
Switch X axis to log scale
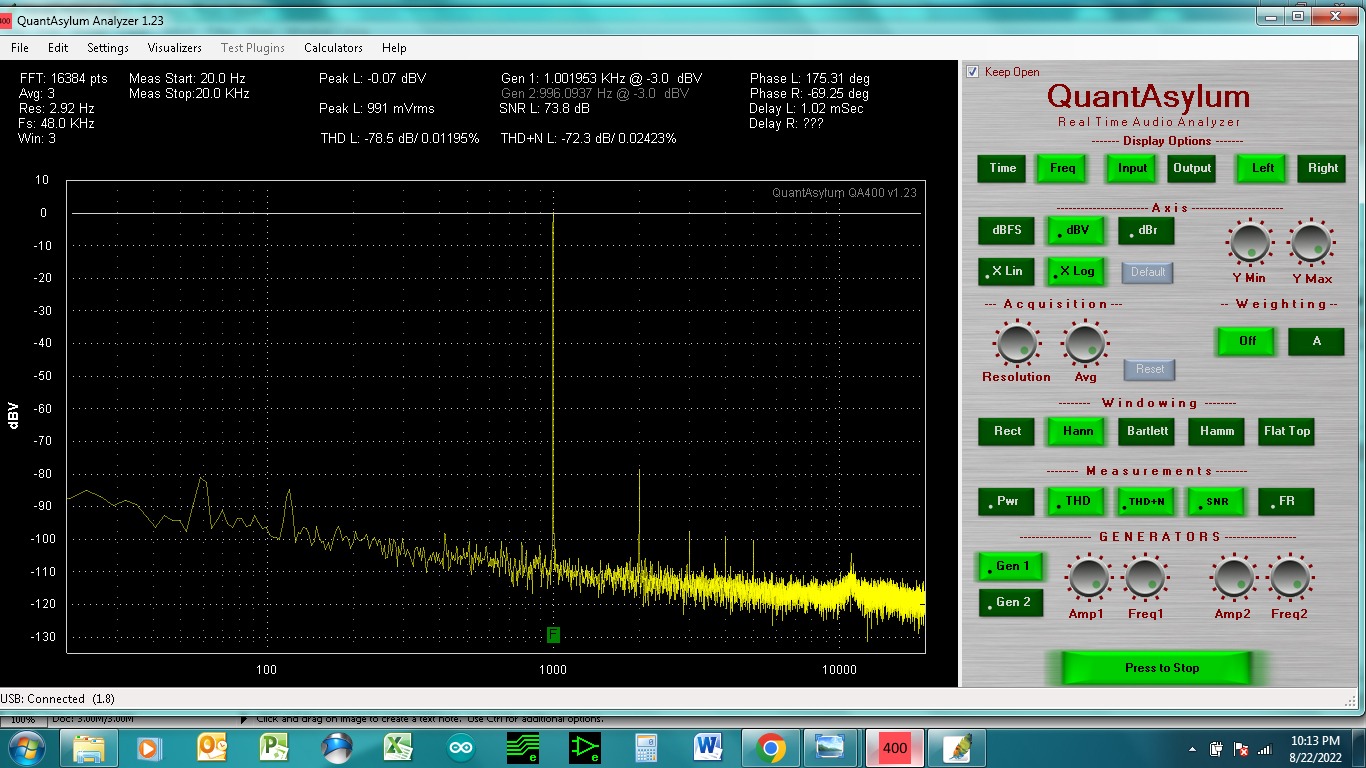[x=1076, y=271]
